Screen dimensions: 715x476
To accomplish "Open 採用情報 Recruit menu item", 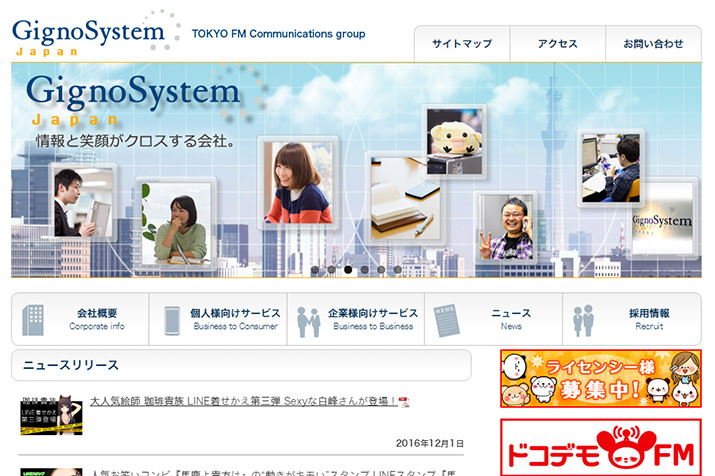I will pyautogui.click(x=632, y=319).
